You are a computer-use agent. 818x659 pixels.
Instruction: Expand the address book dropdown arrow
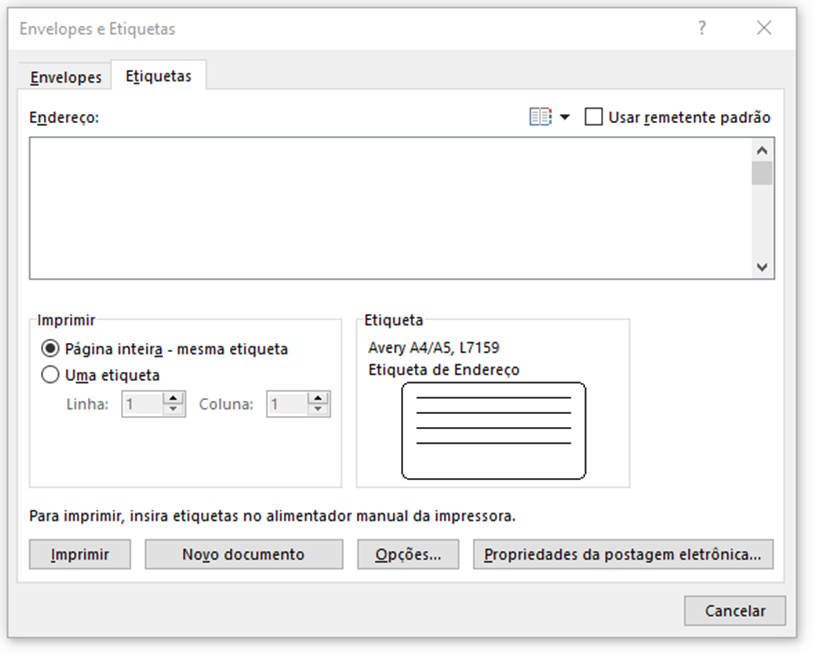click(565, 117)
